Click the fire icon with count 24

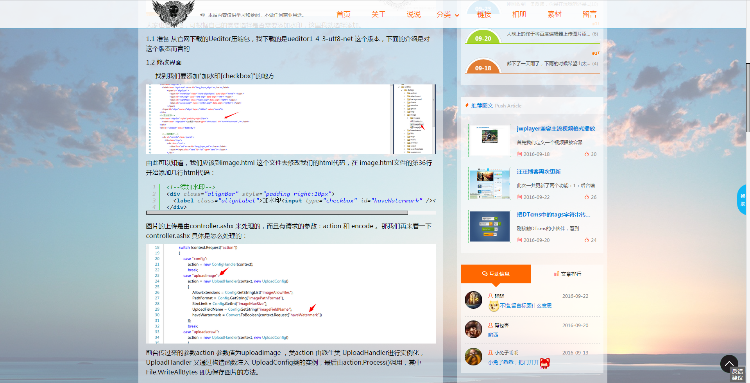tap(587, 240)
